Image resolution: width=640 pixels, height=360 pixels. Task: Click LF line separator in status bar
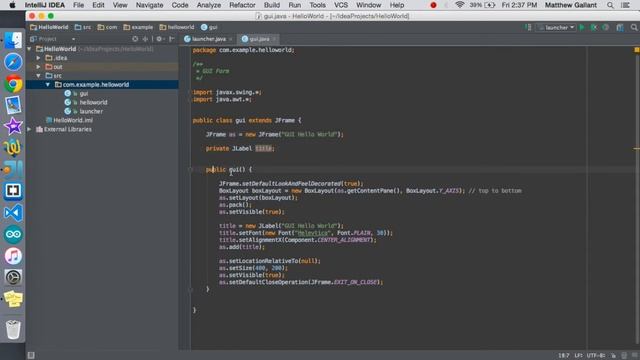coord(579,356)
